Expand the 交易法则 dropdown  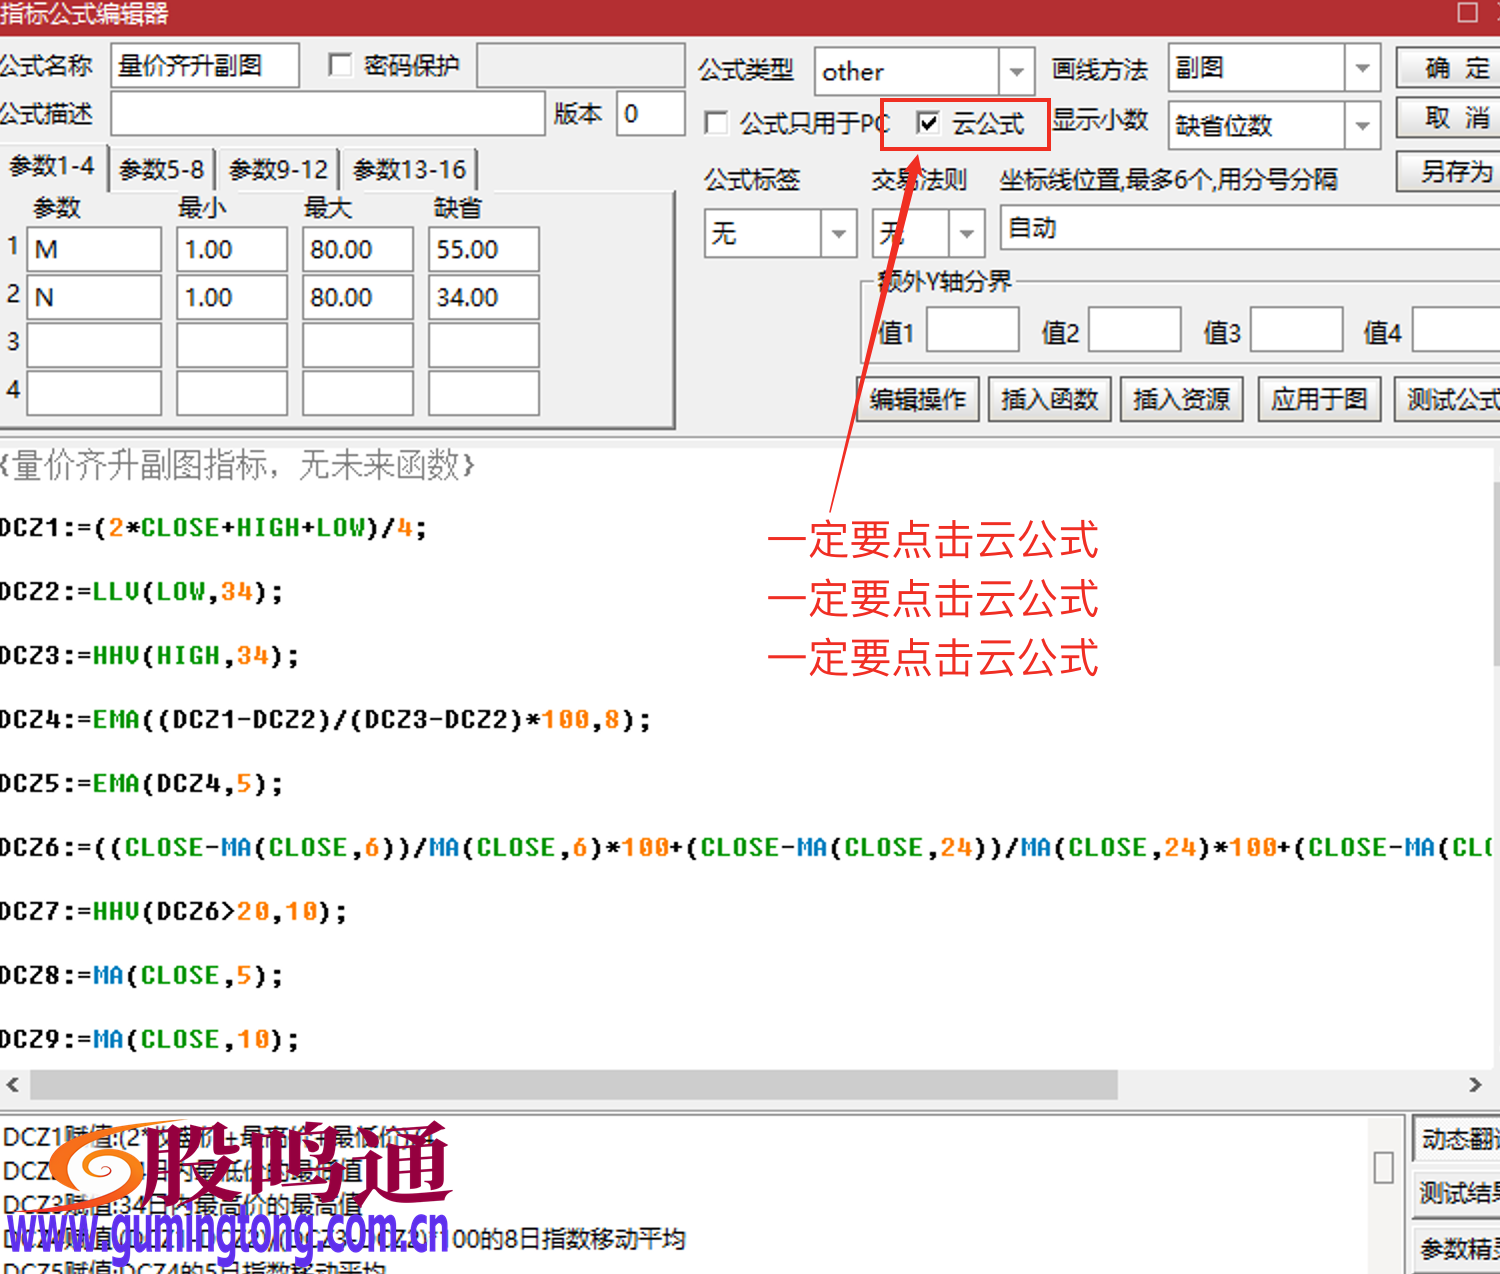point(965,232)
